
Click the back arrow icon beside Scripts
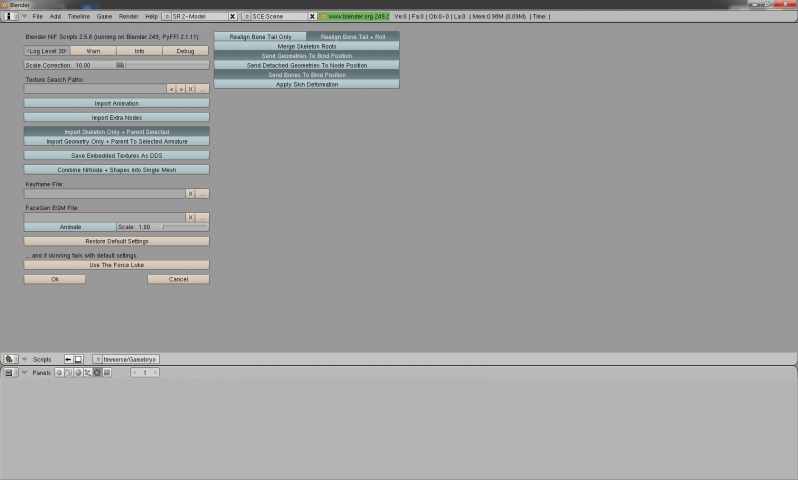pyautogui.click(x=68, y=359)
